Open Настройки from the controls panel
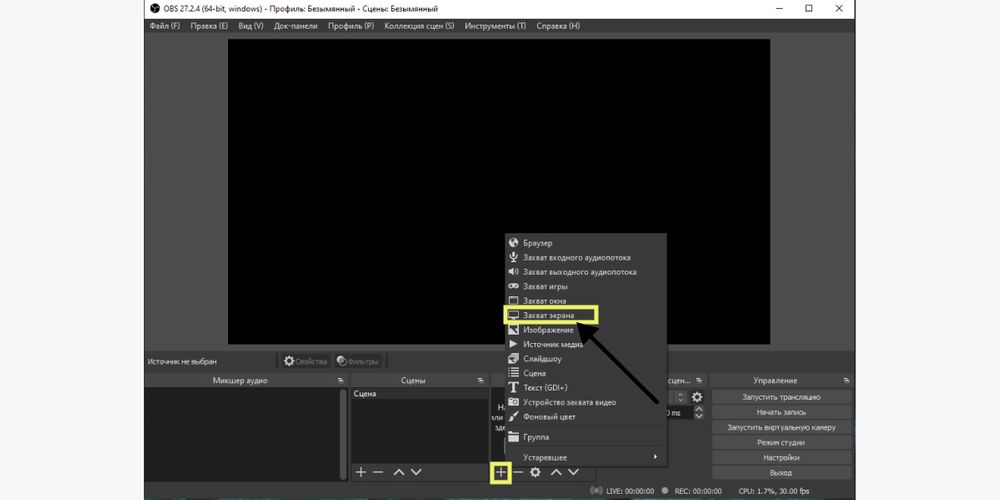Screen dimensions: 1000x500 point(781,457)
